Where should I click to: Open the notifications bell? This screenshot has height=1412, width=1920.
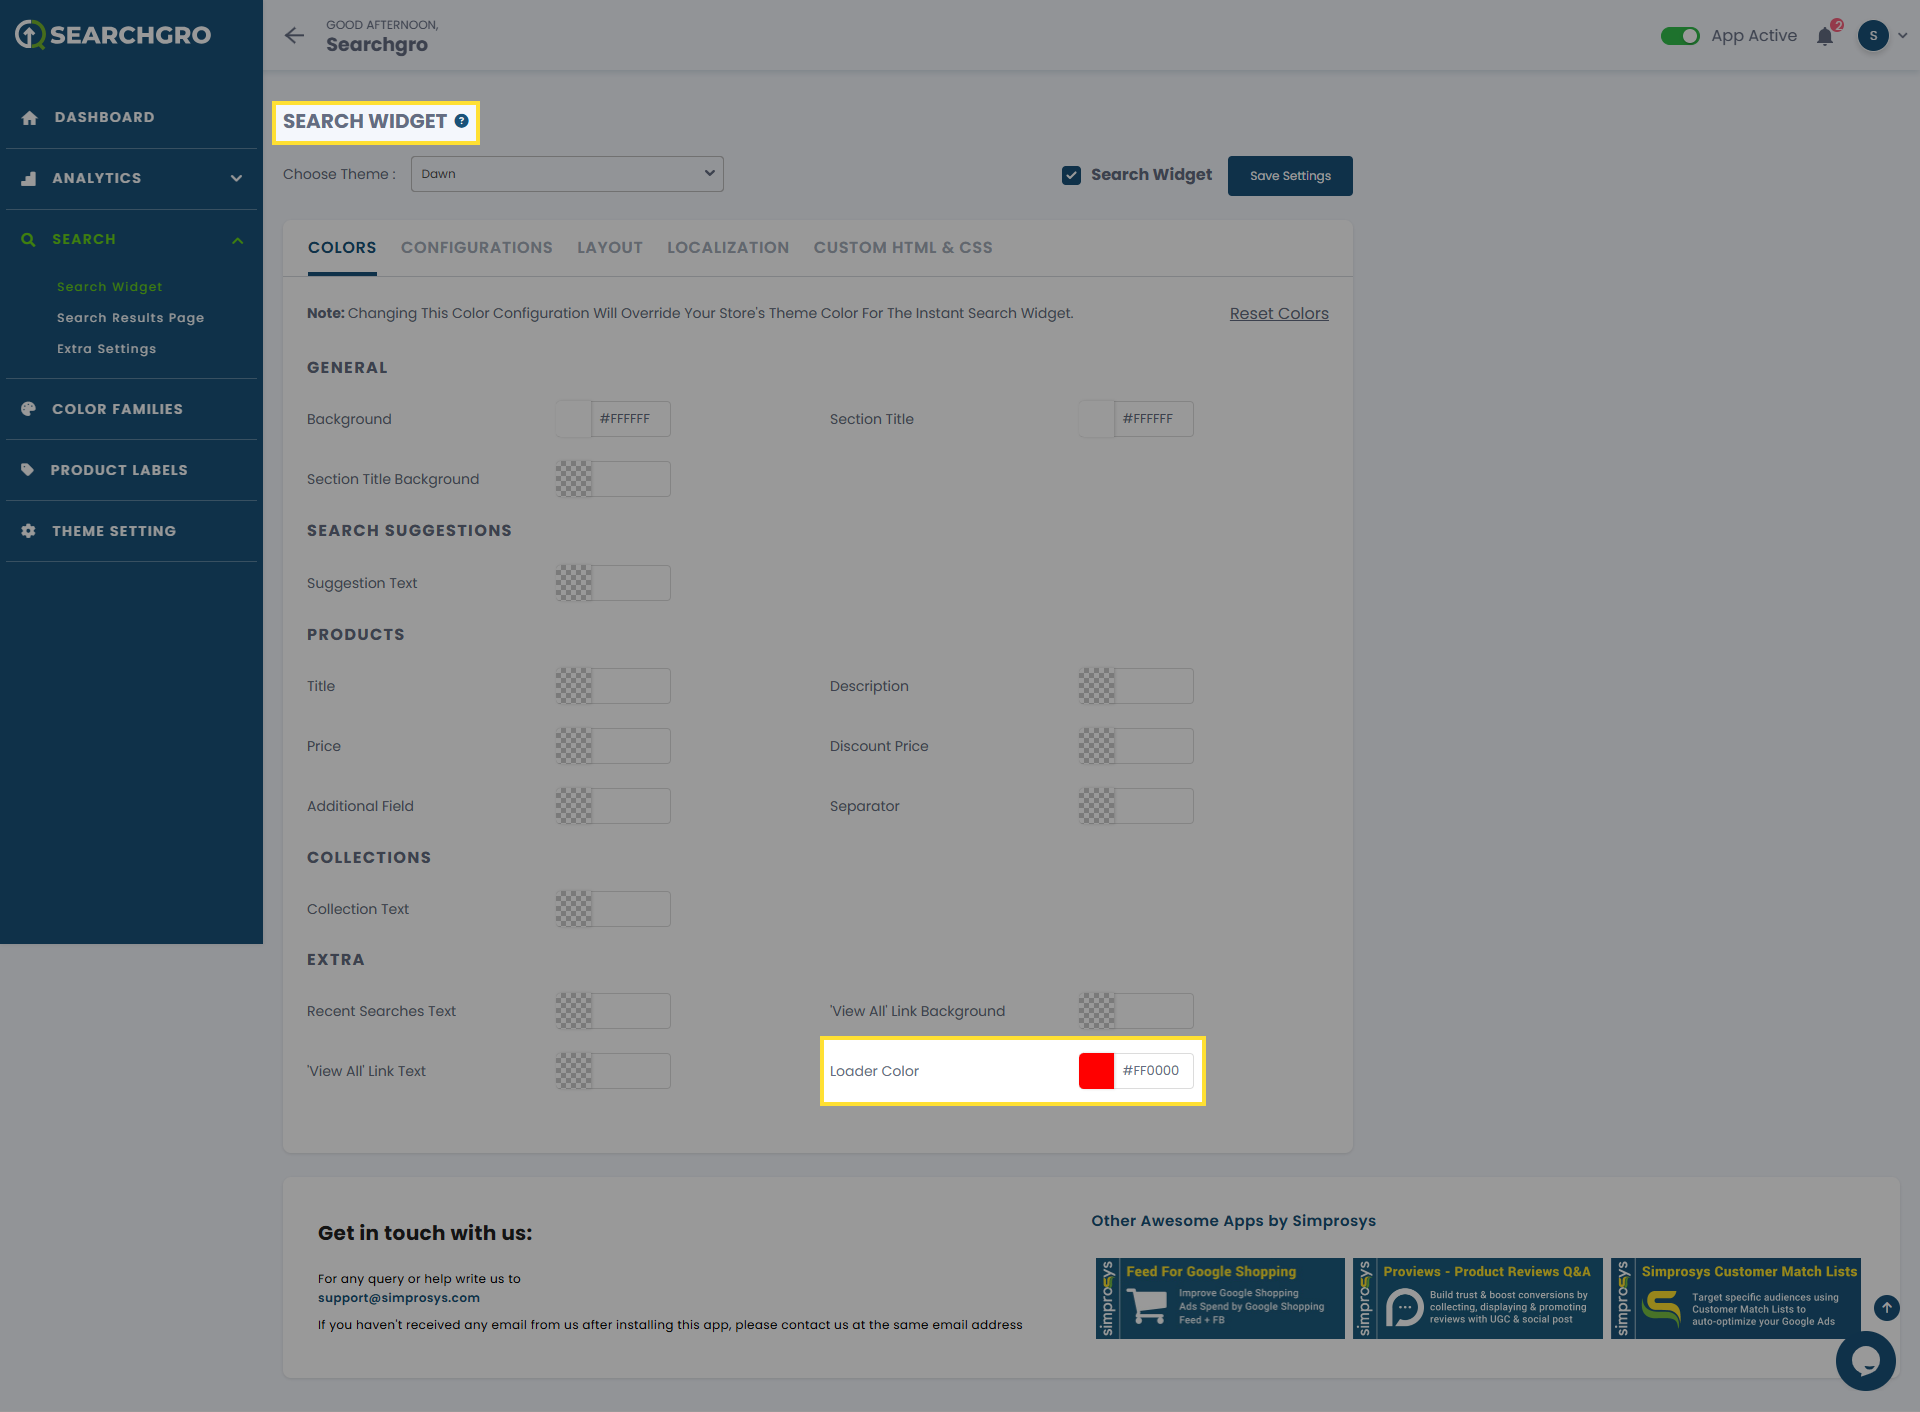(1825, 37)
